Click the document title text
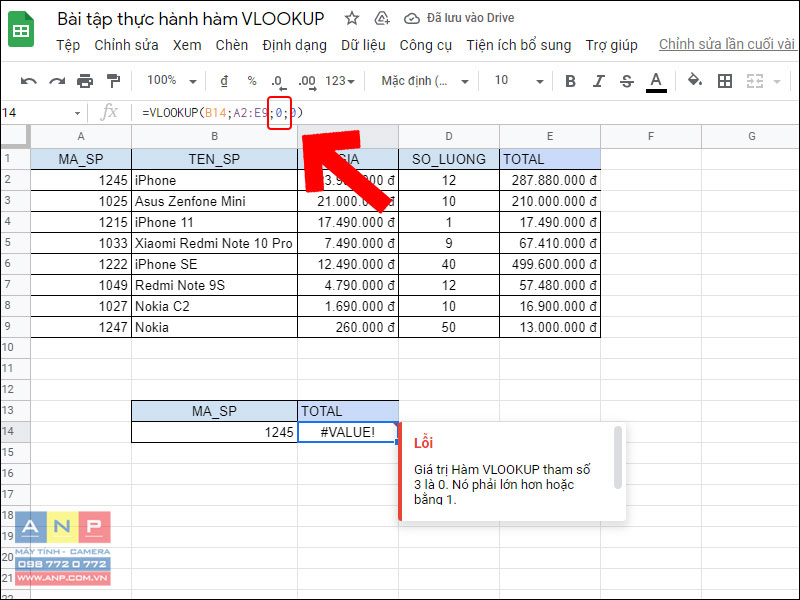 [191, 19]
